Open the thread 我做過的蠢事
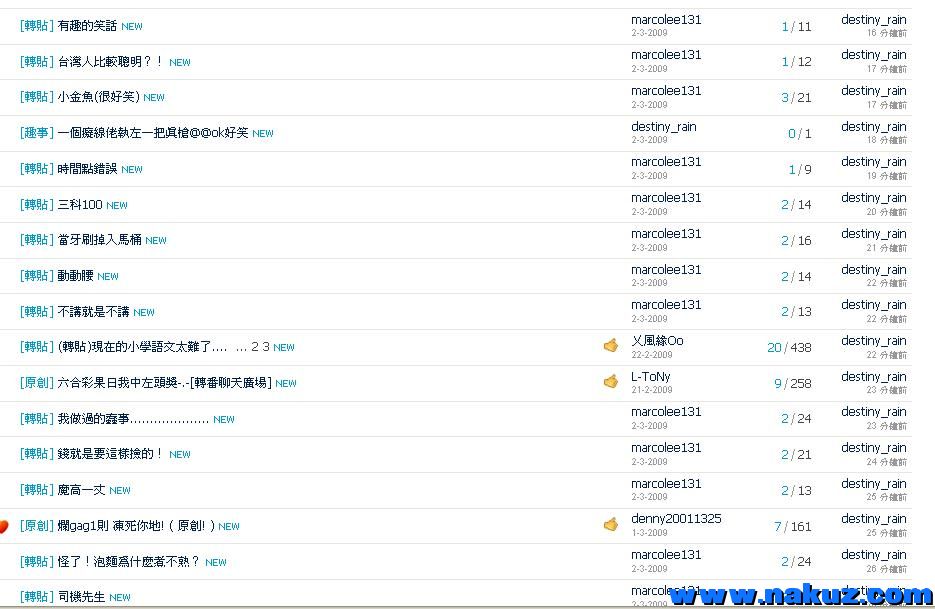935x609 pixels. pyautogui.click(x=133, y=419)
